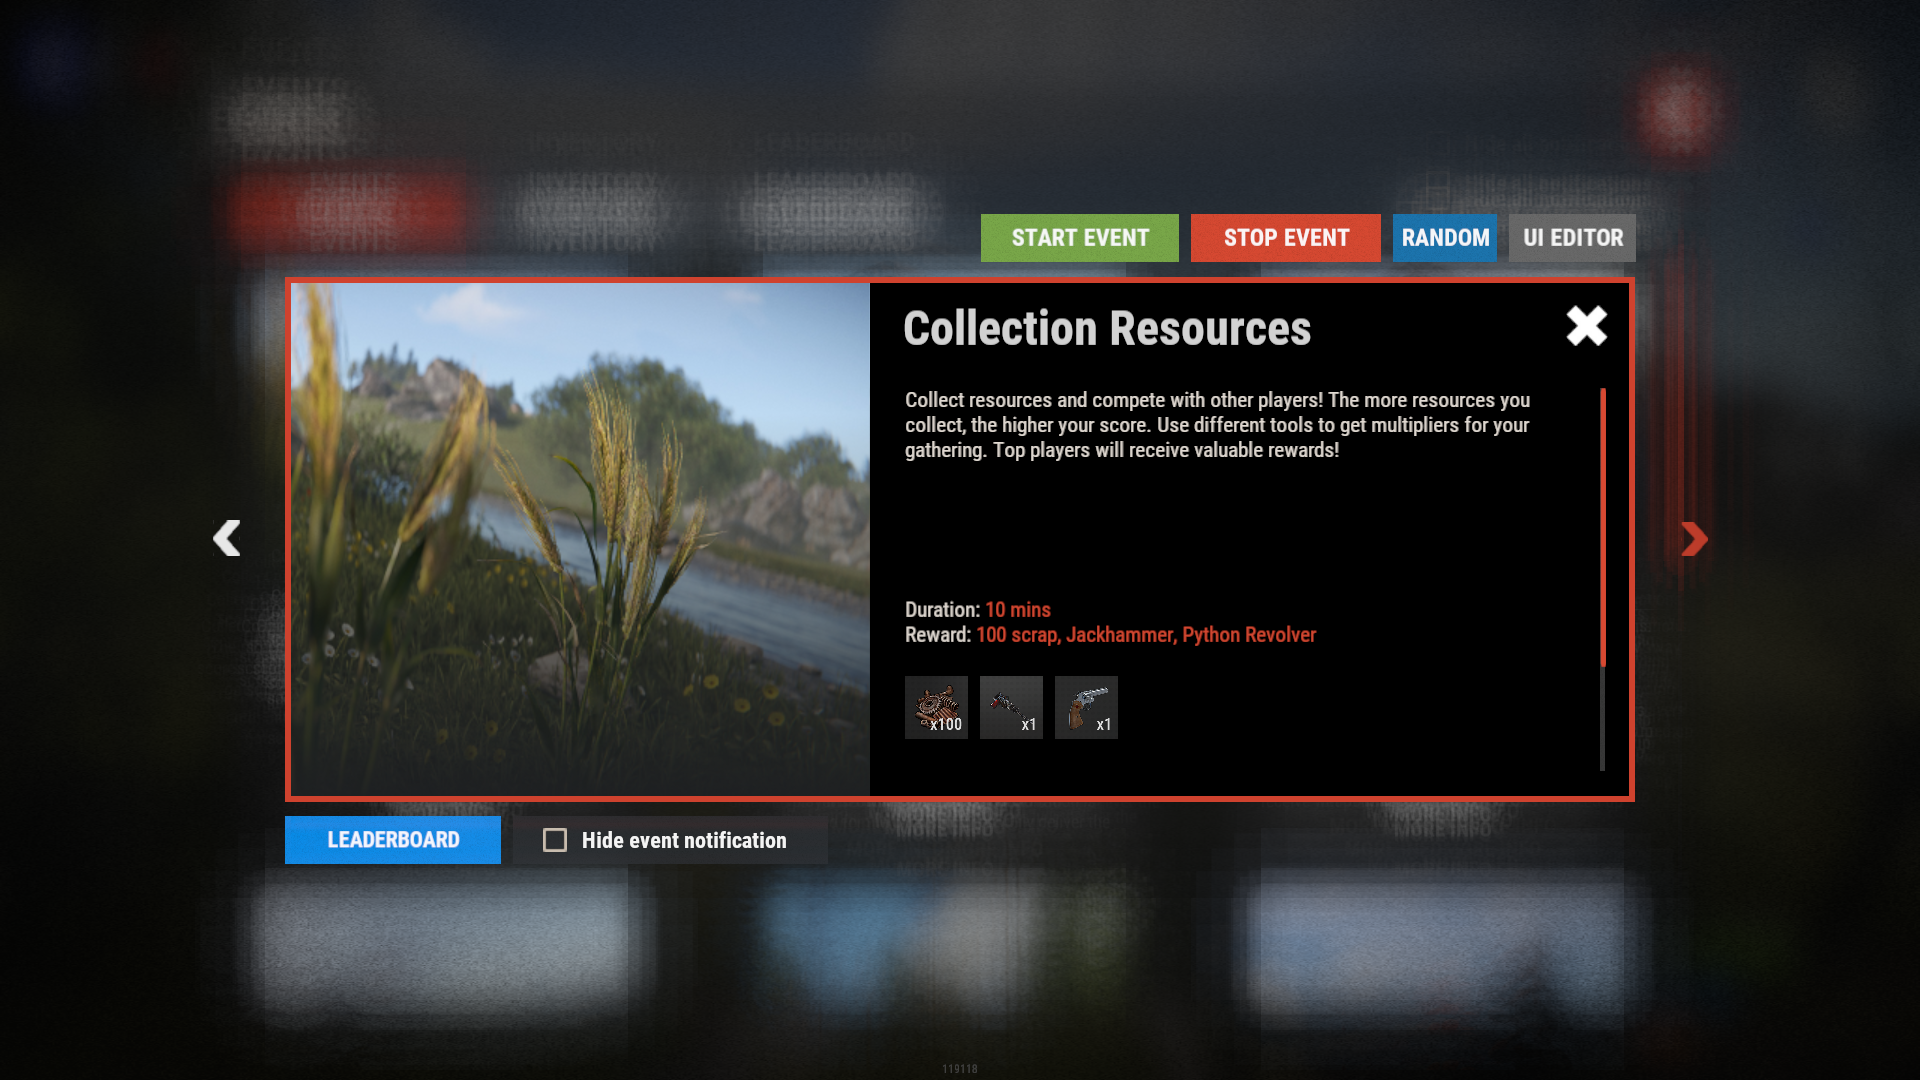Click the wheat field event preview image
This screenshot has height=1080, width=1920.
coord(580,539)
